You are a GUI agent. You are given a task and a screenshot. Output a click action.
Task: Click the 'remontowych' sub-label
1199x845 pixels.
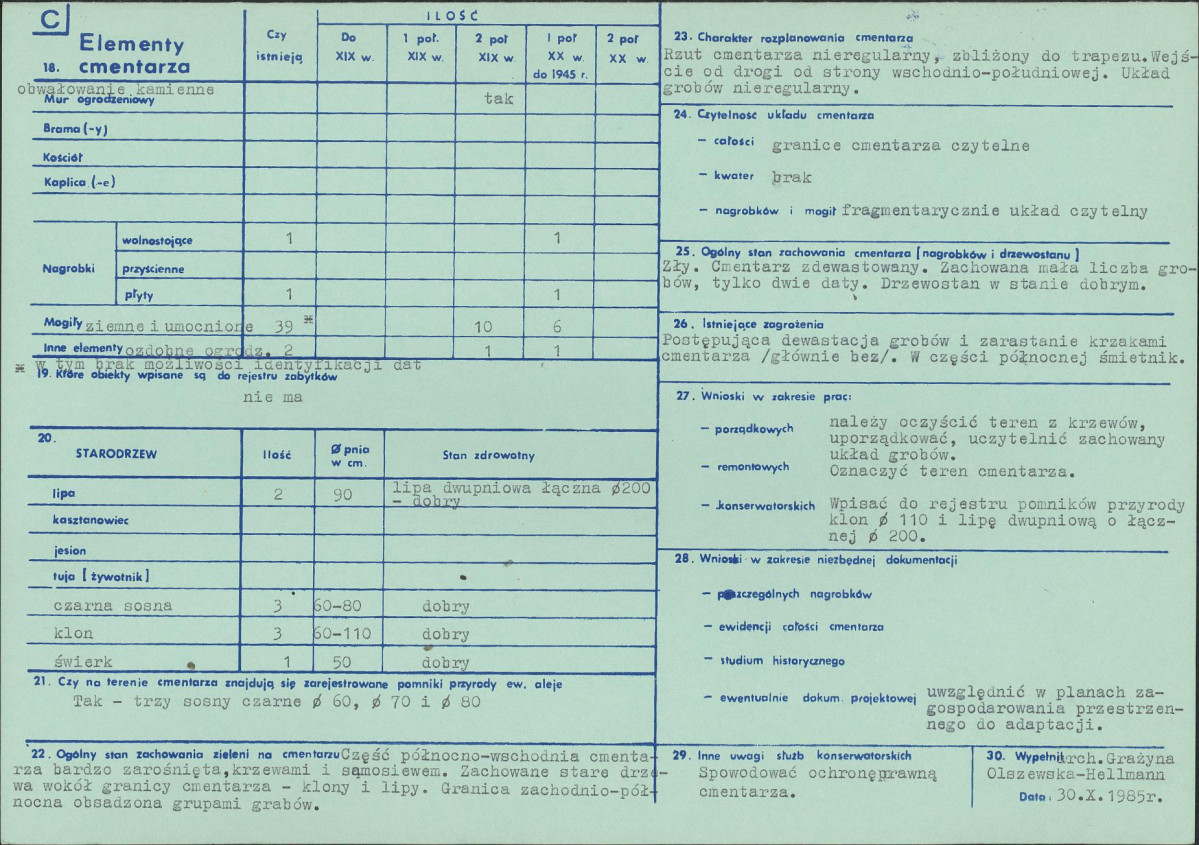point(752,466)
